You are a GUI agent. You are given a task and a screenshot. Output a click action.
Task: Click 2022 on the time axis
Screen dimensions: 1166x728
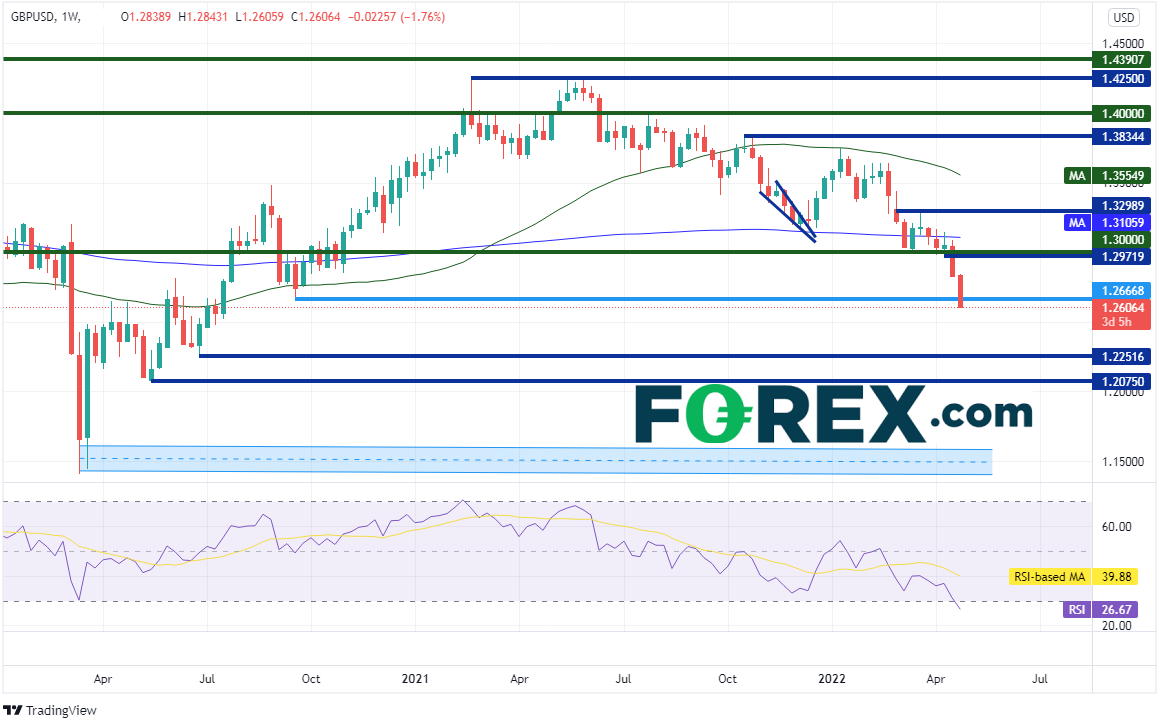[829, 678]
